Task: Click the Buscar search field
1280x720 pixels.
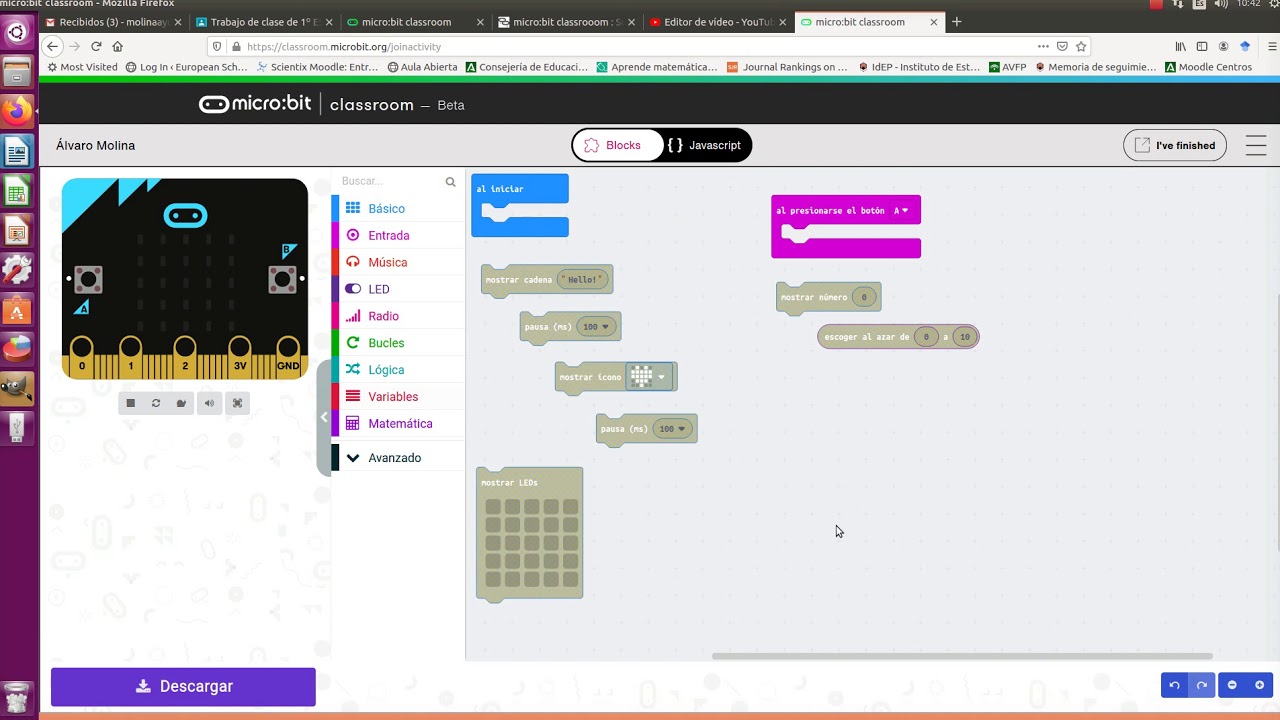Action: [x=390, y=182]
